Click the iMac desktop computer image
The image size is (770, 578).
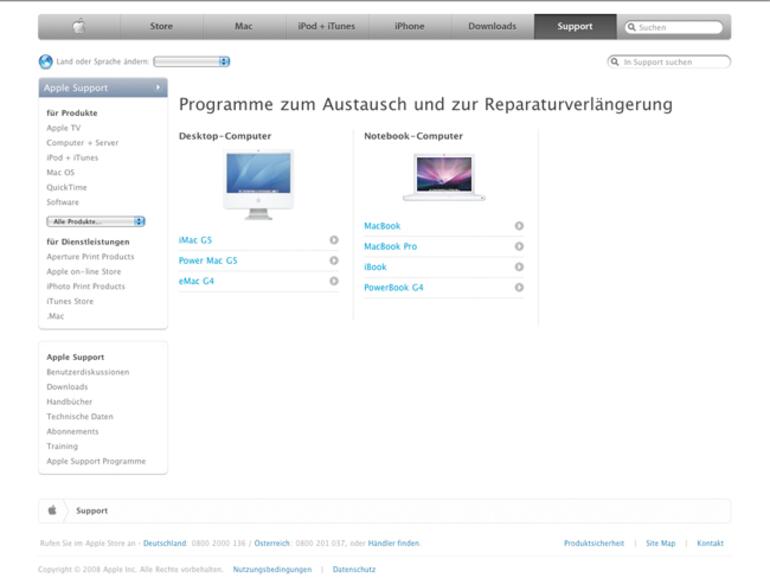tap(258, 185)
